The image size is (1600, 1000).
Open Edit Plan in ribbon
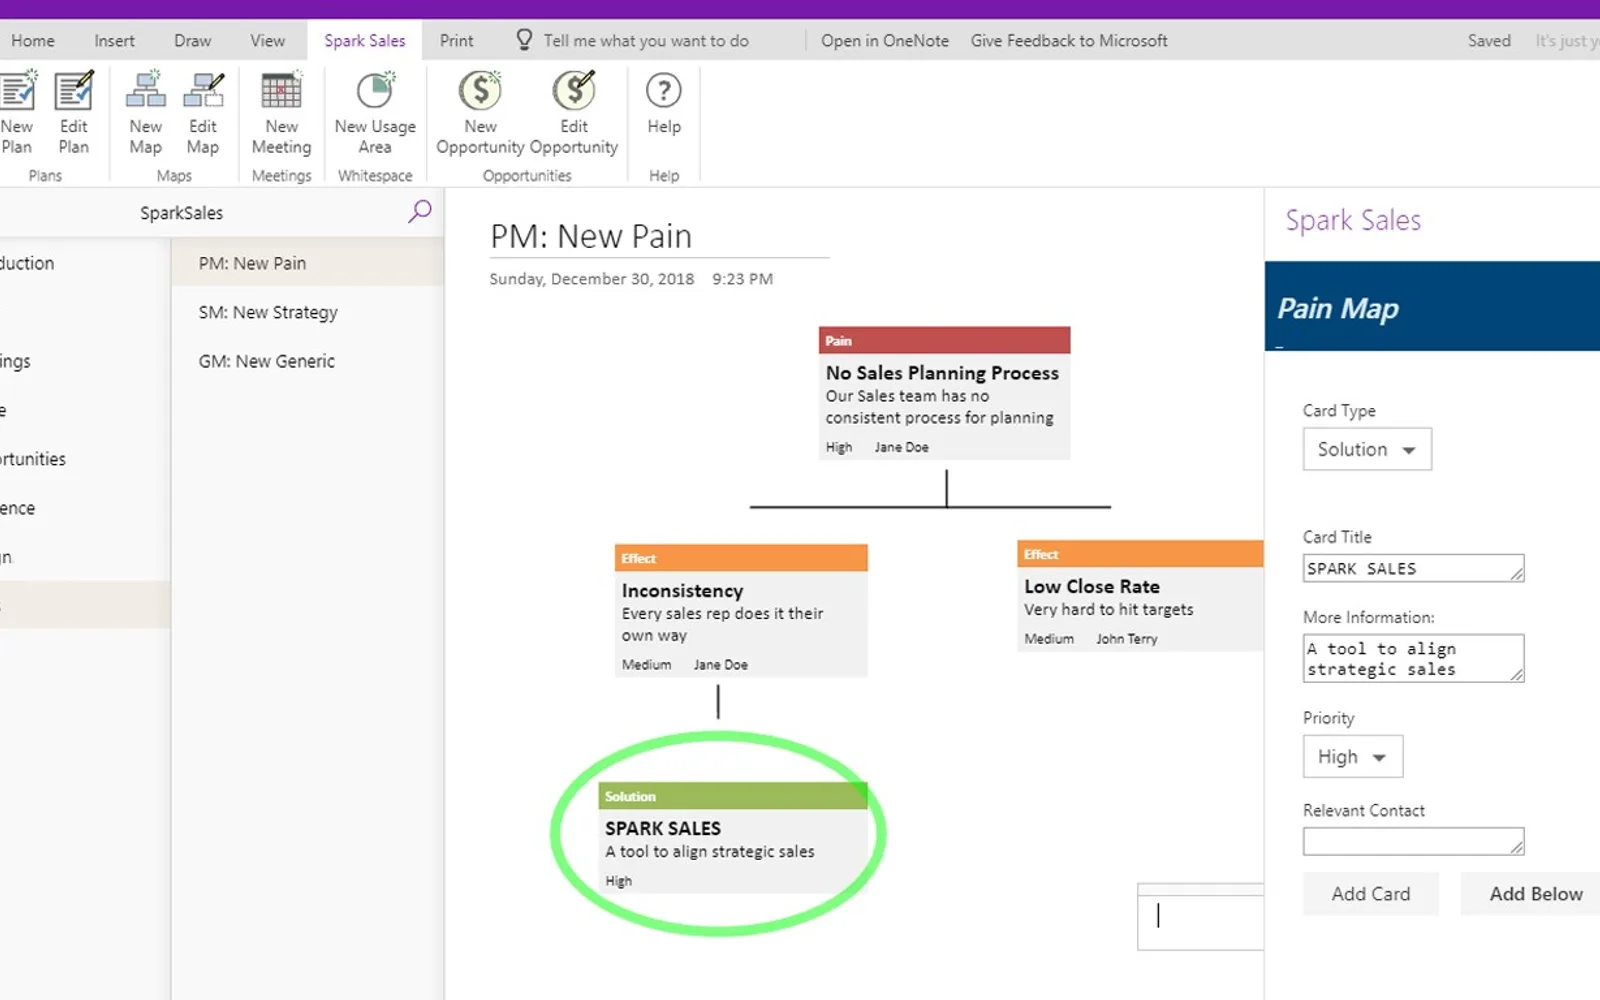coord(74,112)
